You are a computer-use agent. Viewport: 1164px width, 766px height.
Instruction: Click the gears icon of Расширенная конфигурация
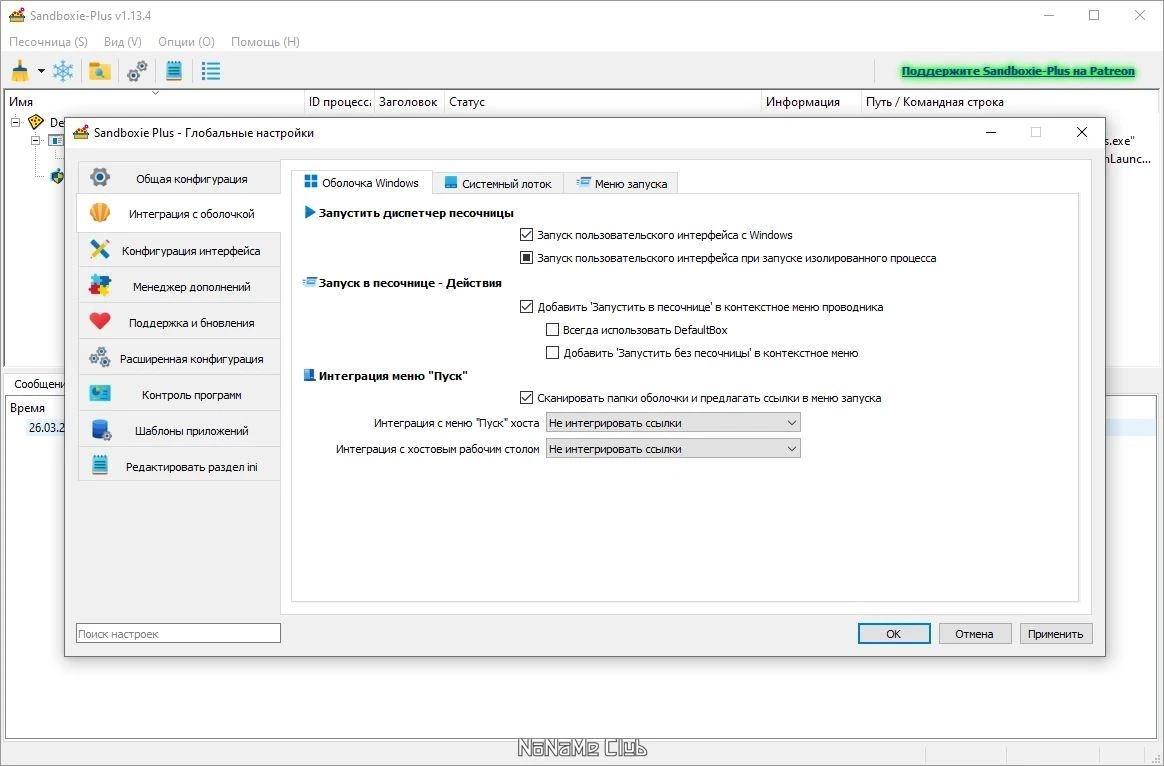coord(100,357)
